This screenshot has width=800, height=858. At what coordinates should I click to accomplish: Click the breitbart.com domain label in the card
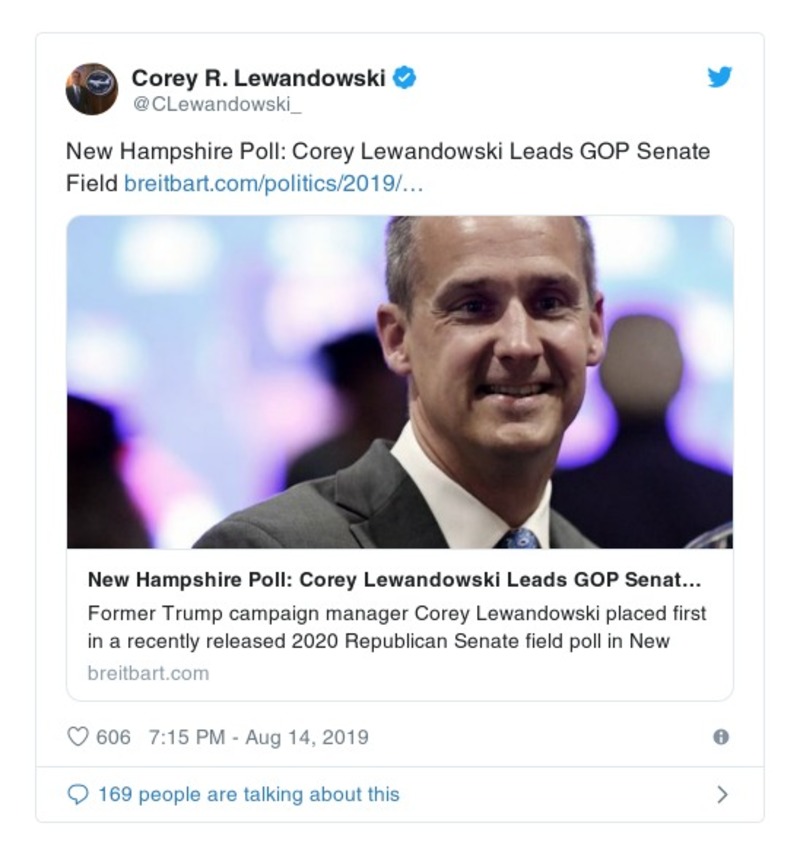click(x=148, y=673)
